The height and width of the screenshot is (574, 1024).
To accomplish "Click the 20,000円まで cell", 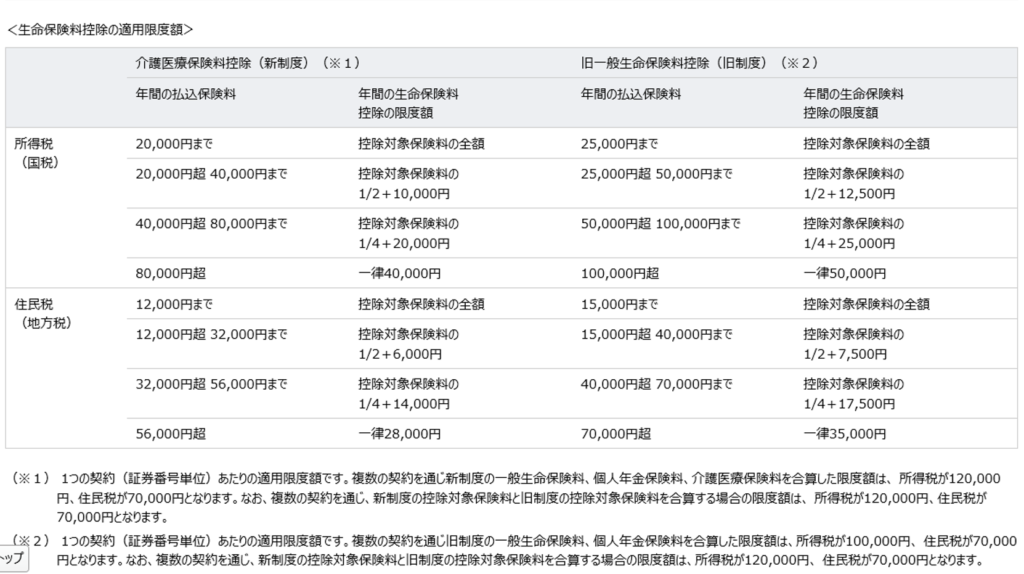I will (x=174, y=143).
